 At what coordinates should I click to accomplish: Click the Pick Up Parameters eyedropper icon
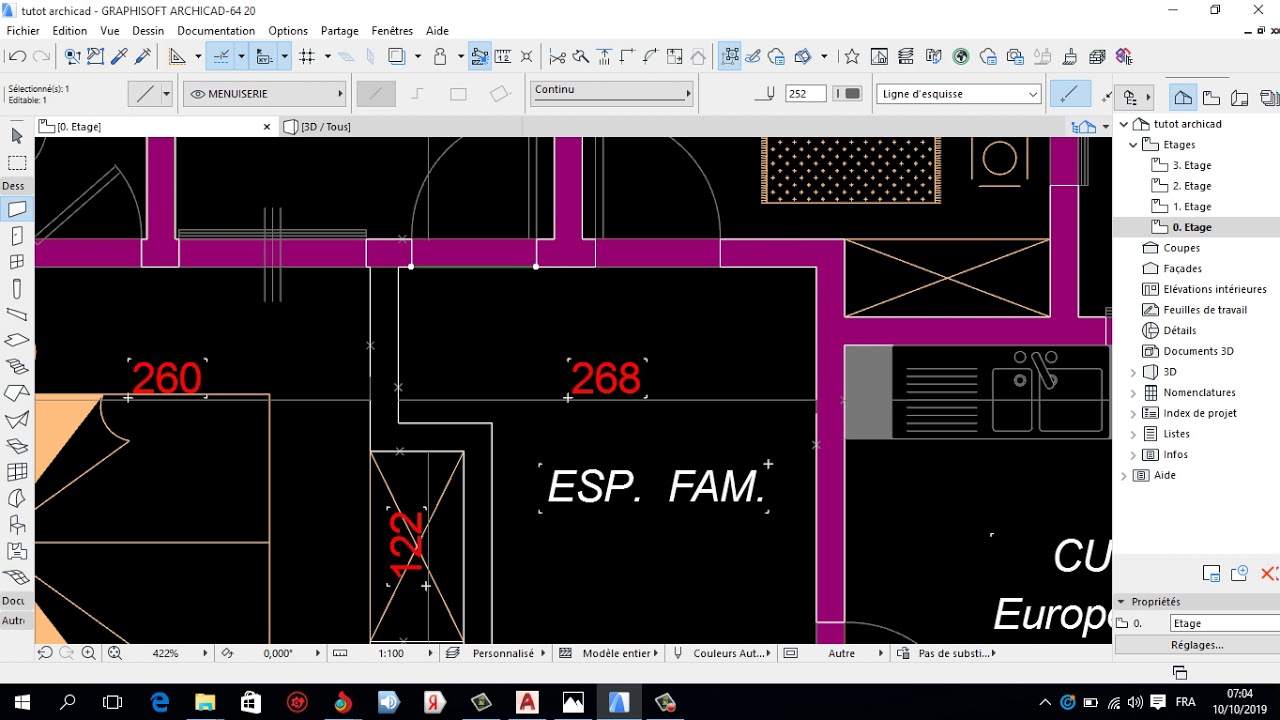[119, 57]
